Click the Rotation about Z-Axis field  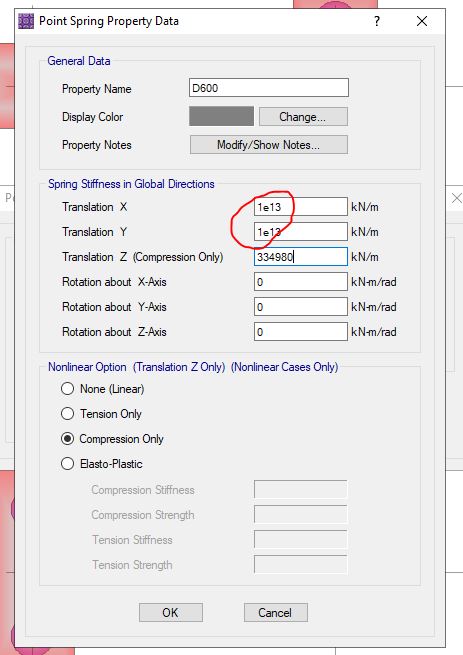click(x=300, y=332)
